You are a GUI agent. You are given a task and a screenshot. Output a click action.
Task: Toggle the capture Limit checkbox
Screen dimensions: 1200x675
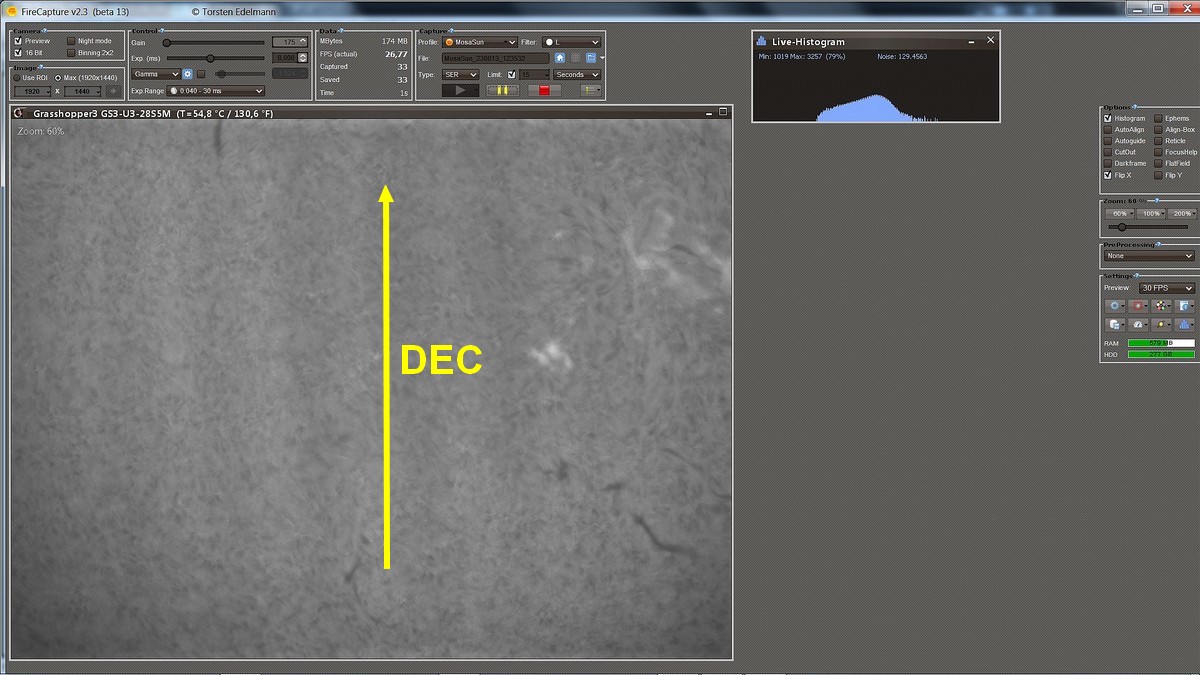[x=512, y=74]
